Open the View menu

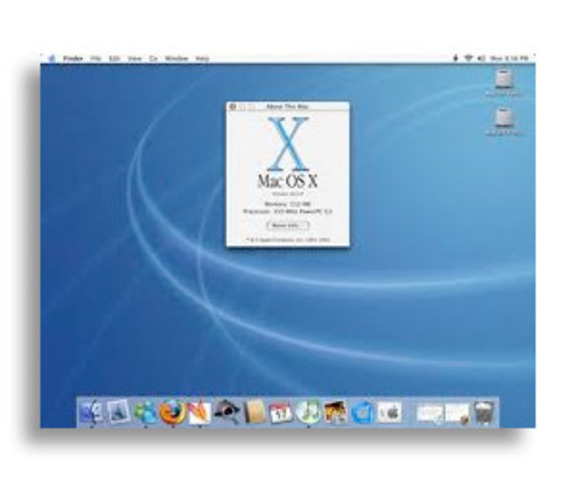135,58
